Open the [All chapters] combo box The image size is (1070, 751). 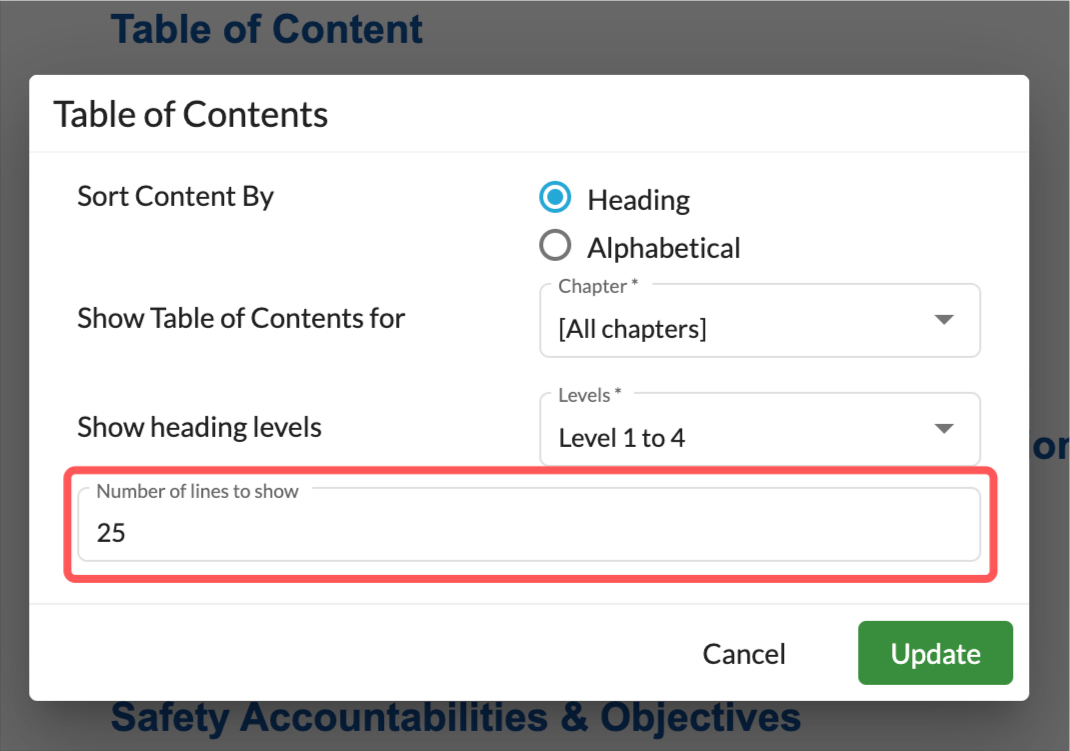(760, 321)
